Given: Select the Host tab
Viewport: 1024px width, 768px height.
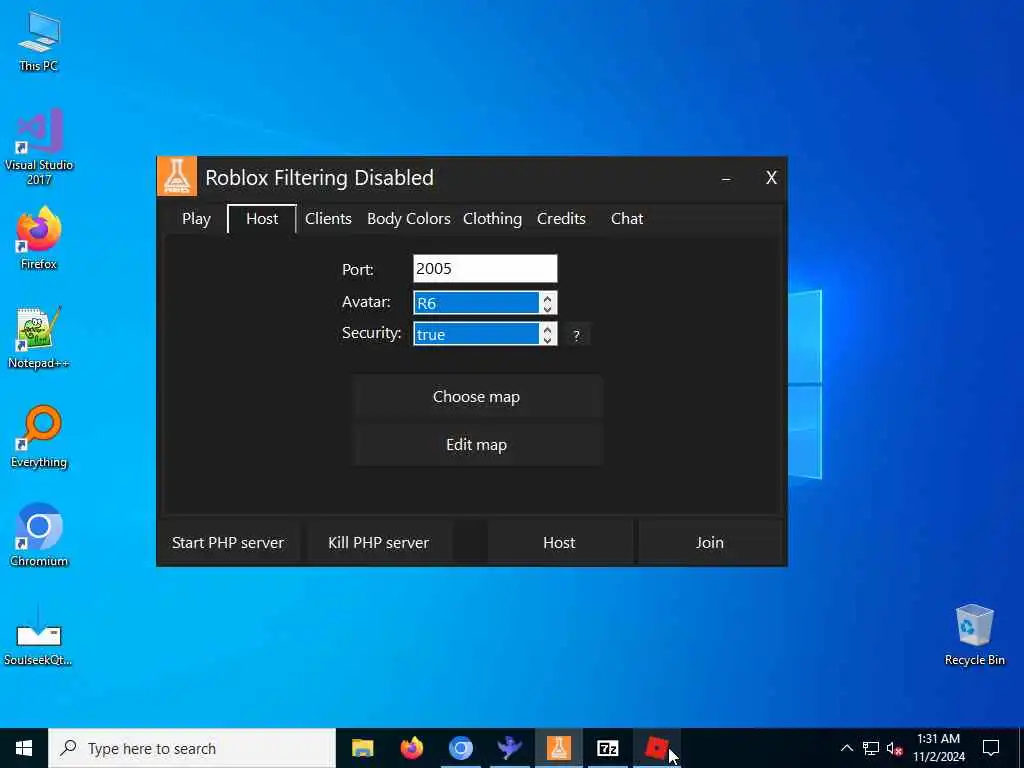Looking at the screenshot, I should [262, 219].
